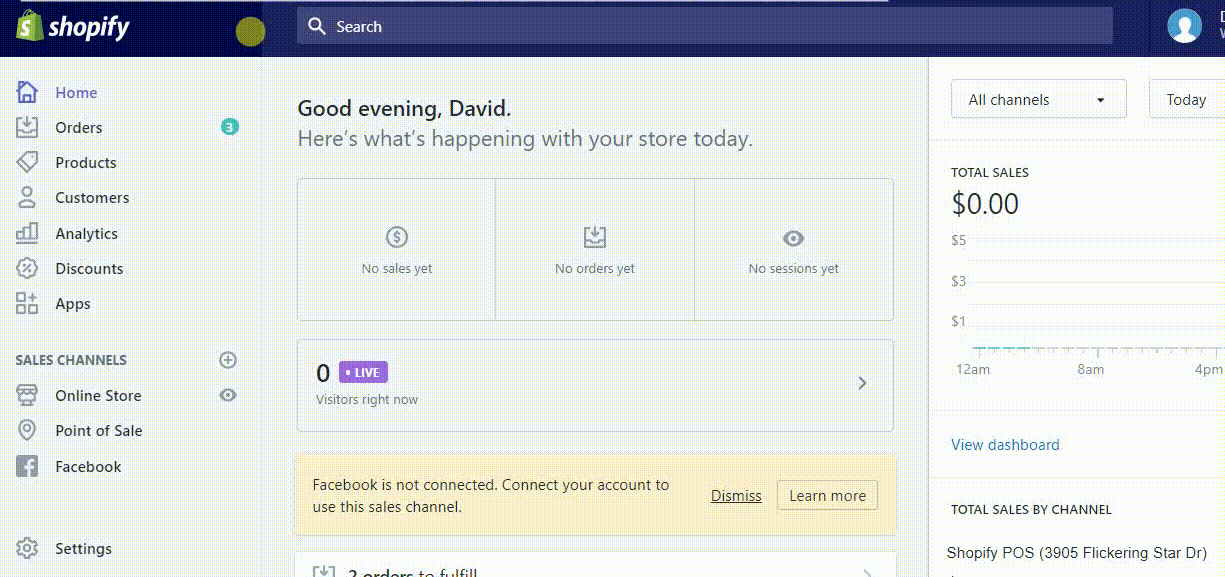Click the Learn more button
The height and width of the screenshot is (577, 1225).
(827, 495)
